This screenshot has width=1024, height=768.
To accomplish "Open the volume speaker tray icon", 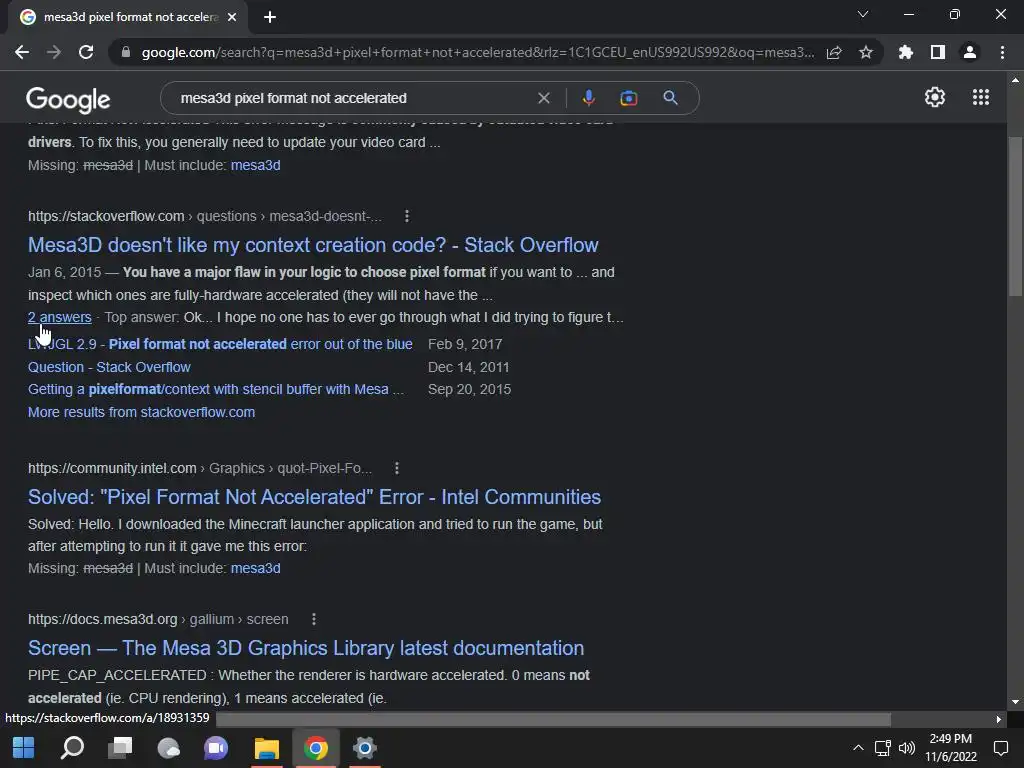I will point(906,748).
